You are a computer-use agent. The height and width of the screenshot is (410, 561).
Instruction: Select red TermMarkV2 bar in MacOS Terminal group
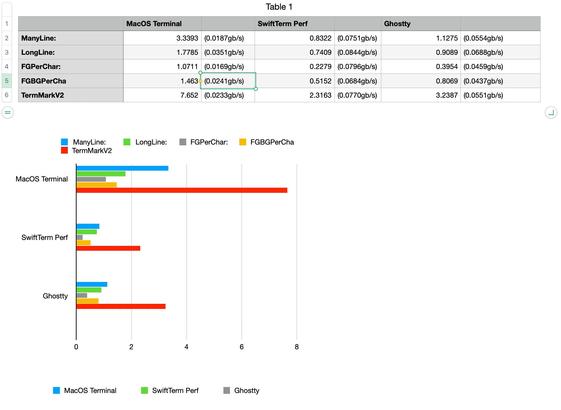click(182, 190)
